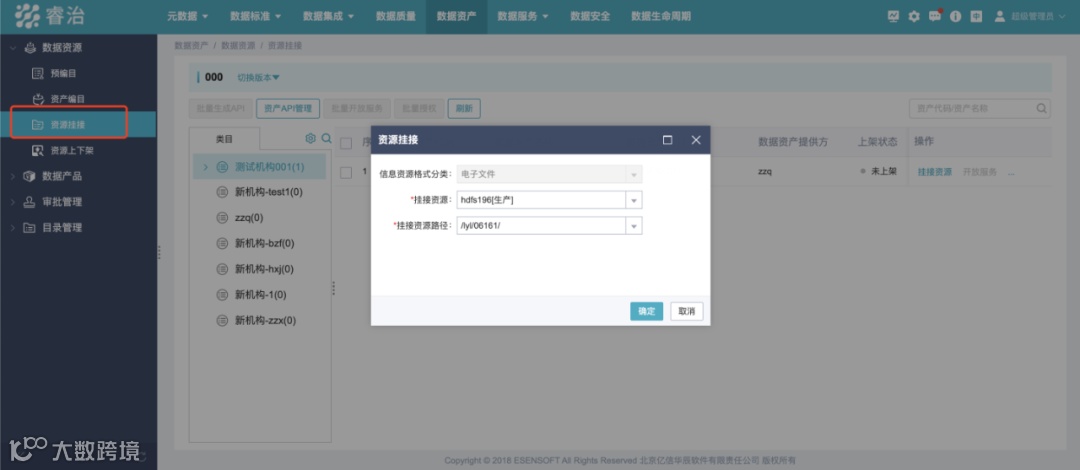Click the node icon beside zzq(0)
Viewport: 1080px width, 470px height.
(222, 218)
